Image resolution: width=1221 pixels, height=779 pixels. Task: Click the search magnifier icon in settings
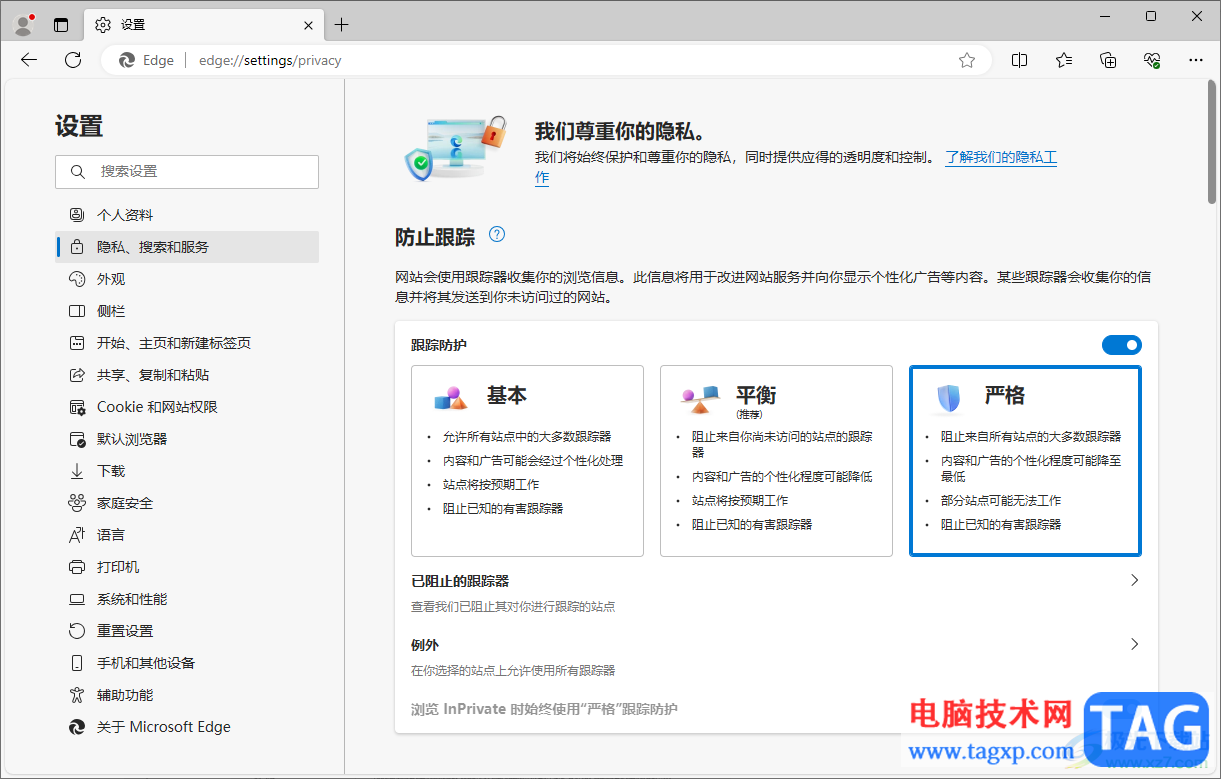pos(78,172)
